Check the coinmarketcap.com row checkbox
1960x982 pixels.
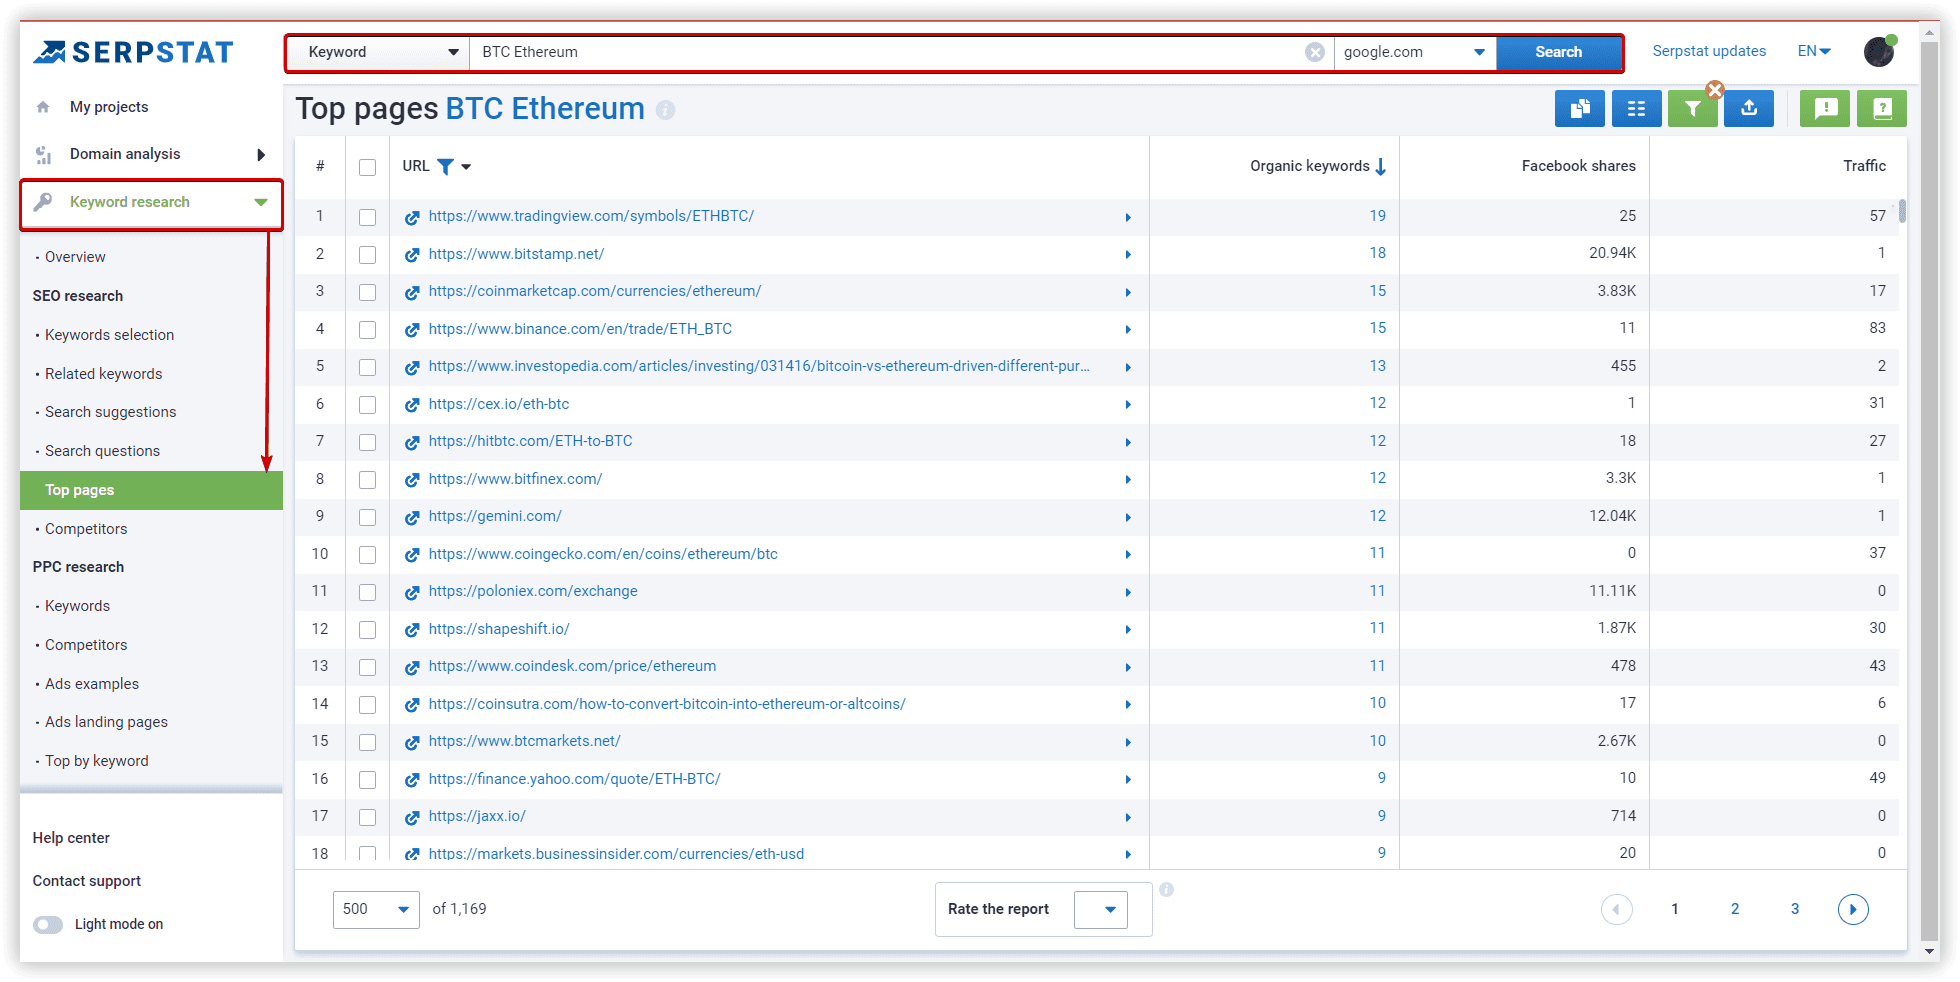[368, 292]
